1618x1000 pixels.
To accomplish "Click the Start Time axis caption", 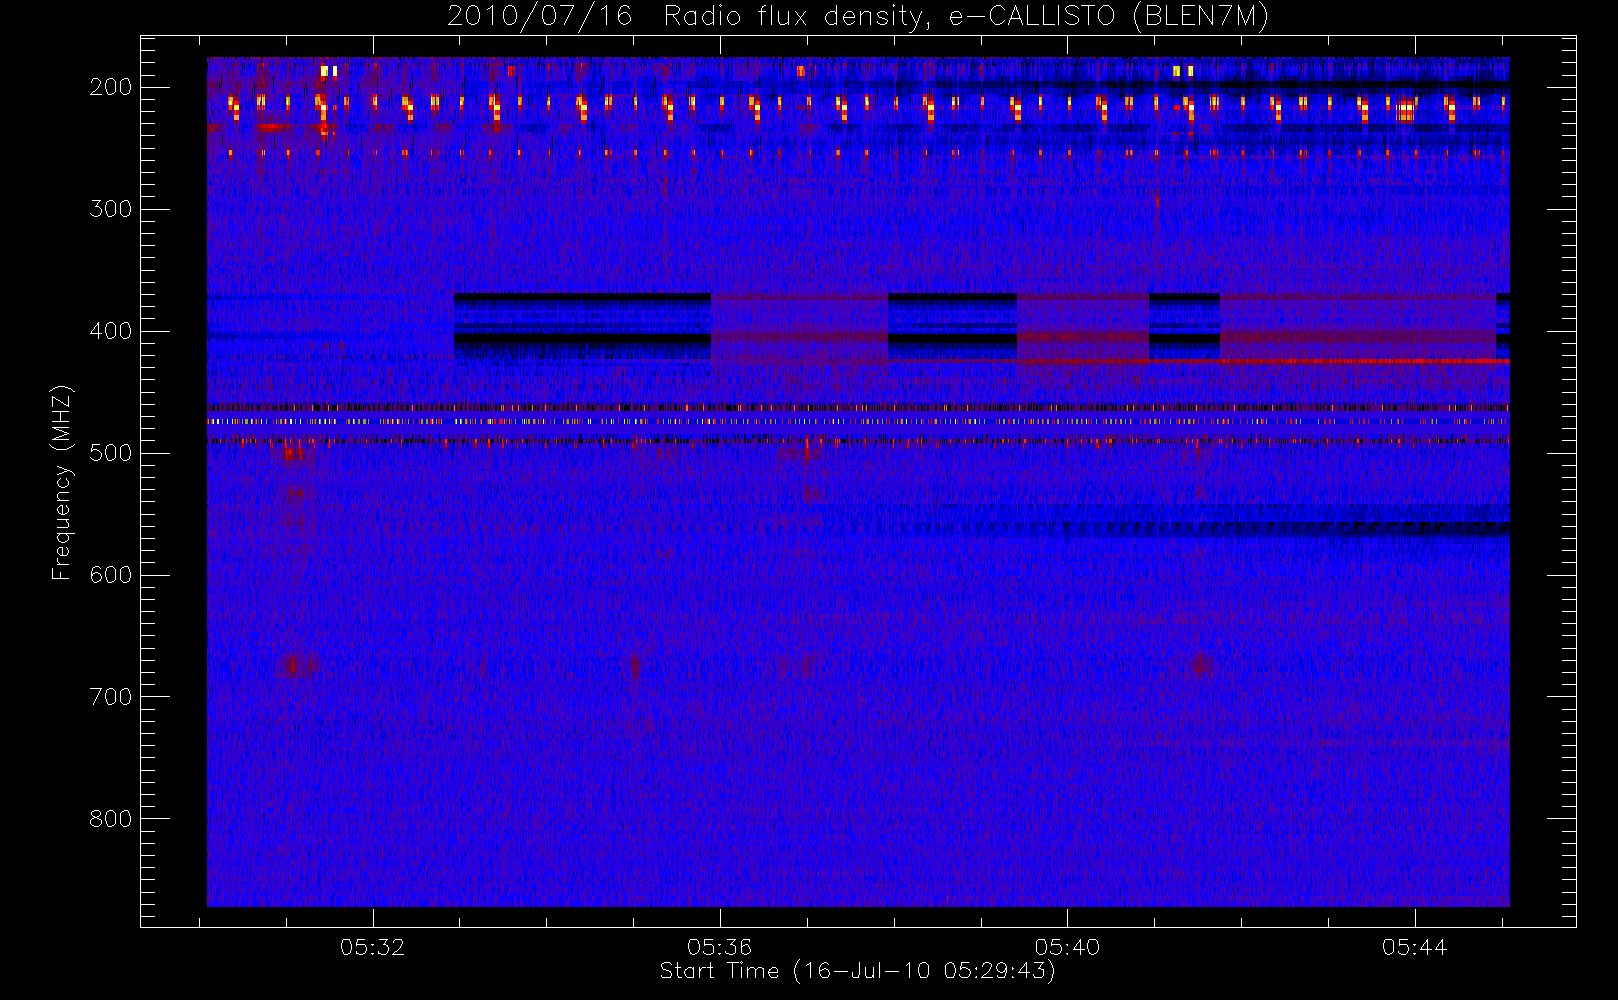I will point(858,971).
